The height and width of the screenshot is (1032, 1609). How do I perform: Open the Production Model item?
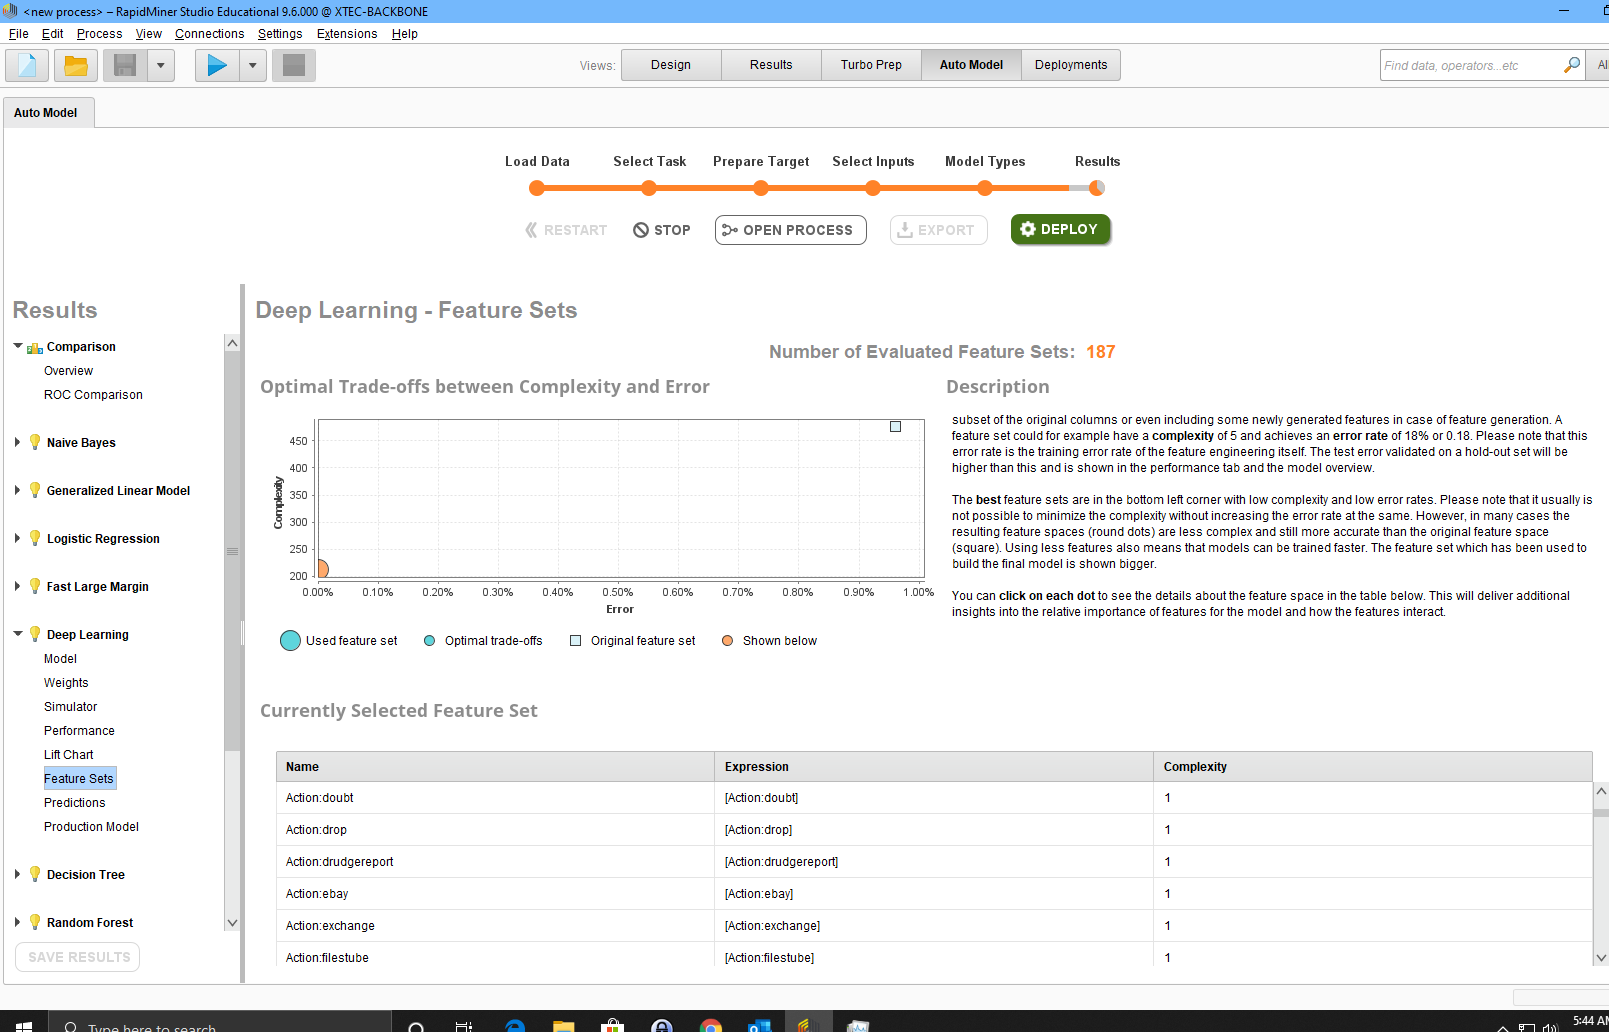click(91, 827)
